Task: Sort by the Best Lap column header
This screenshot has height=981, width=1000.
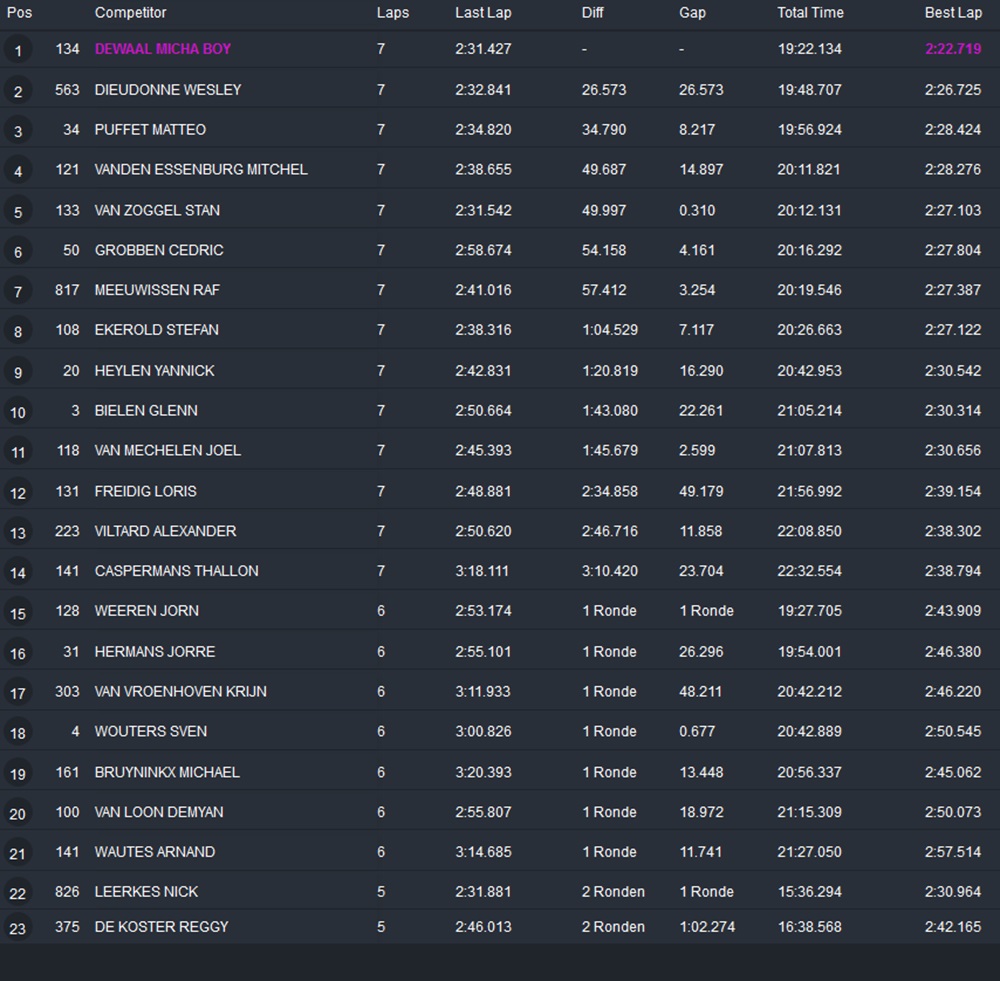Action: click(952, 13)
